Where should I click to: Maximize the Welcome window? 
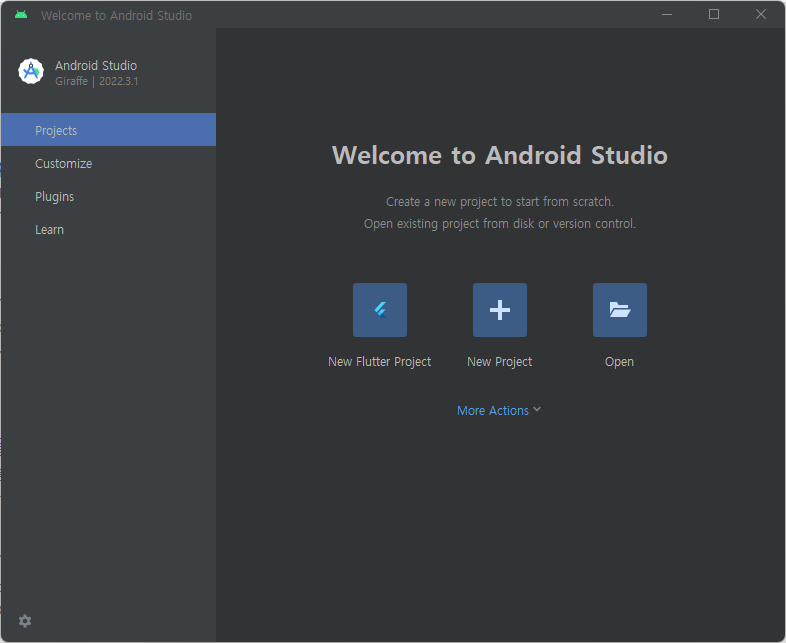pos(714,15)
